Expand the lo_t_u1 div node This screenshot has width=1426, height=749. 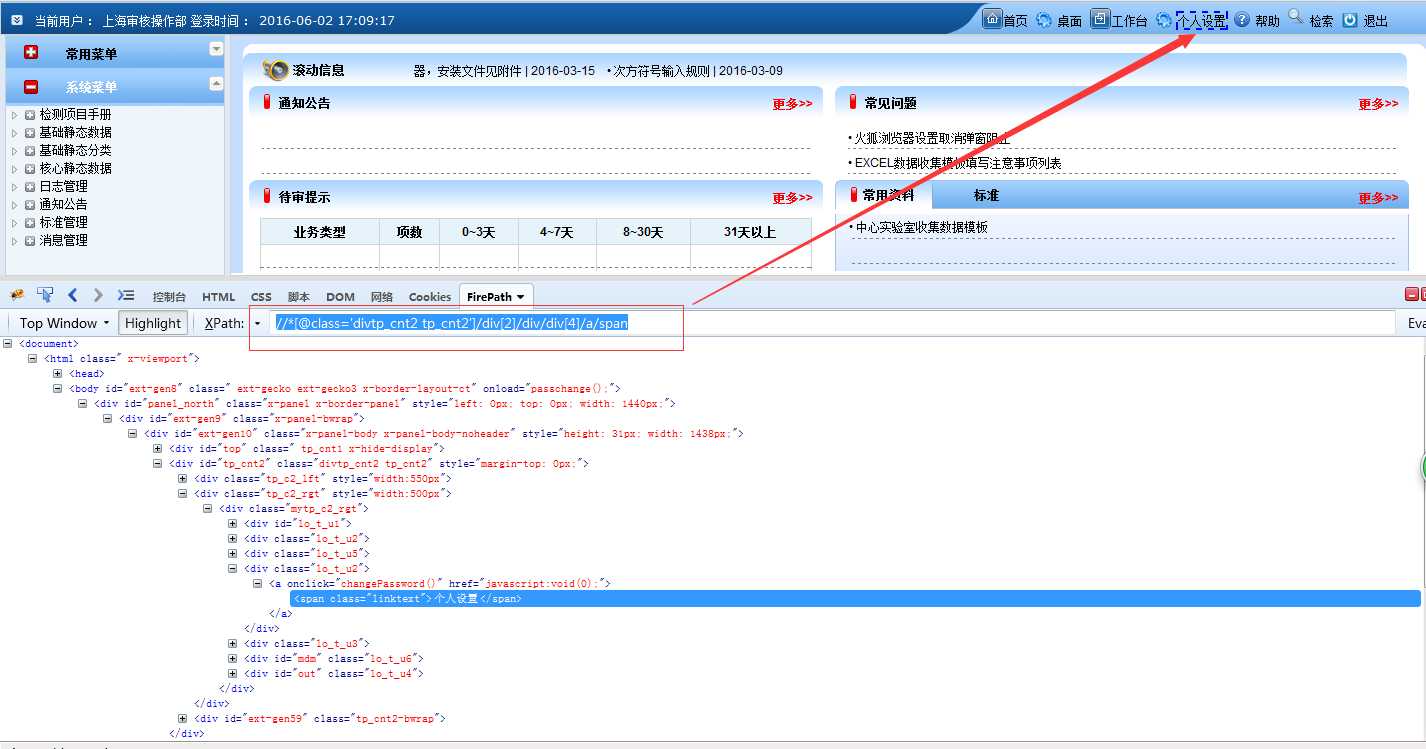(x=233, y=524)
